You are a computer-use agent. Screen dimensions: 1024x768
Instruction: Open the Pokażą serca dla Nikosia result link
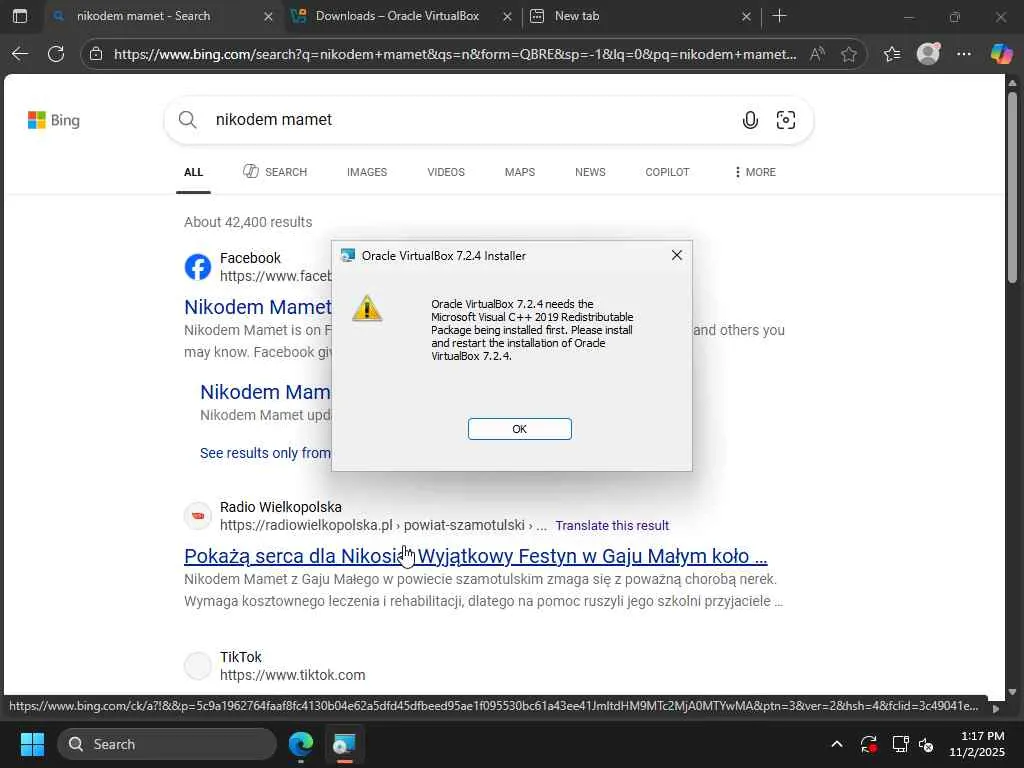click(475, 556)
